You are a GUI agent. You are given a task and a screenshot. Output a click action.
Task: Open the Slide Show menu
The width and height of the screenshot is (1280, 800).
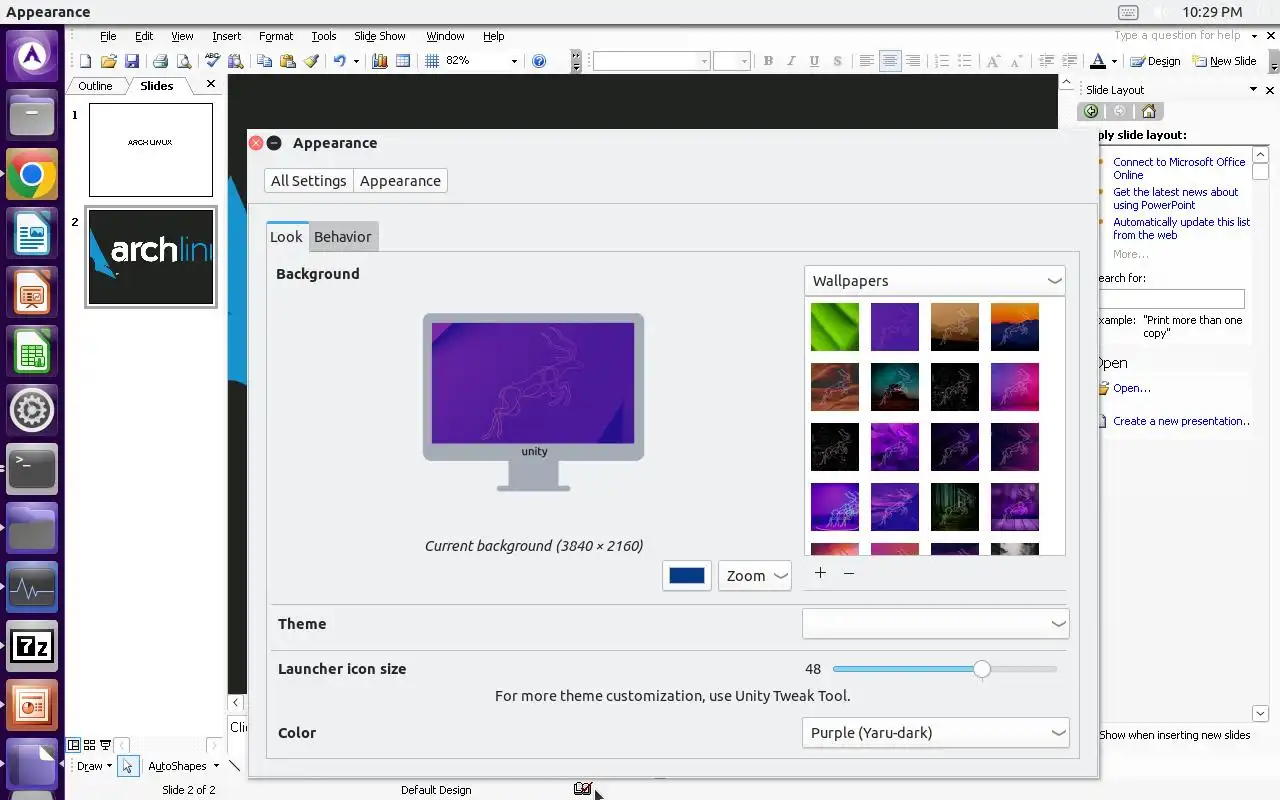click(x=380, y=36)
